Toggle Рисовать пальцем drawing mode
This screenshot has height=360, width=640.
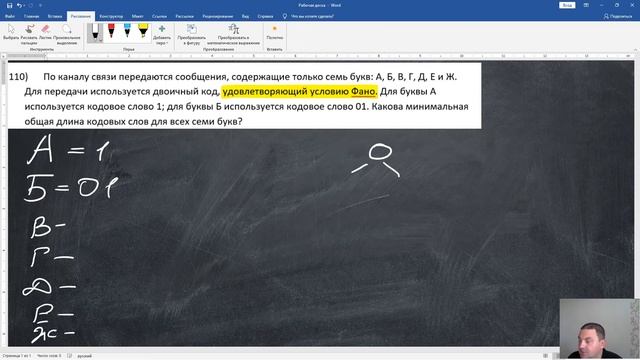pos(29,34)
